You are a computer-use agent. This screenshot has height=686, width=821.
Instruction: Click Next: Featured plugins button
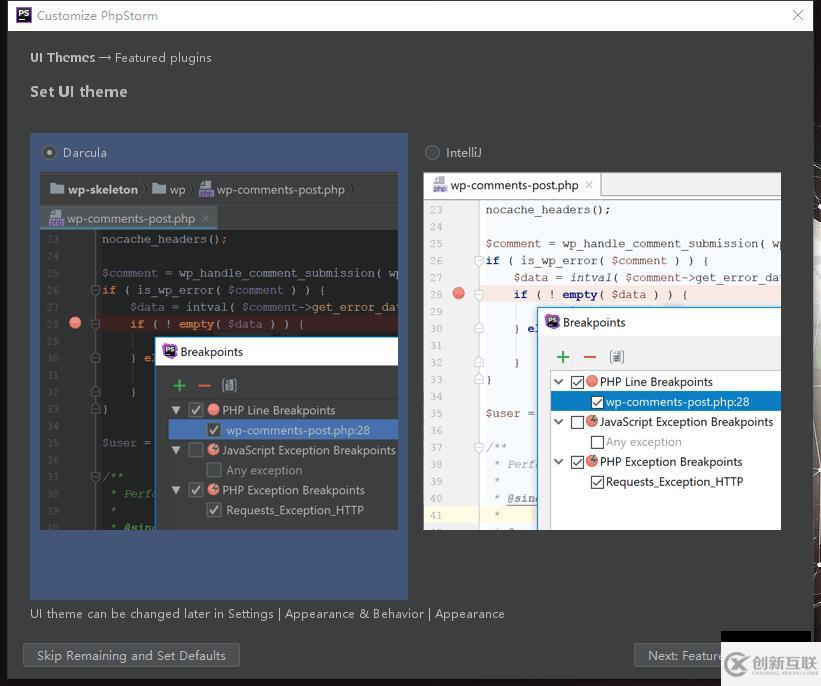pos(680,656)
